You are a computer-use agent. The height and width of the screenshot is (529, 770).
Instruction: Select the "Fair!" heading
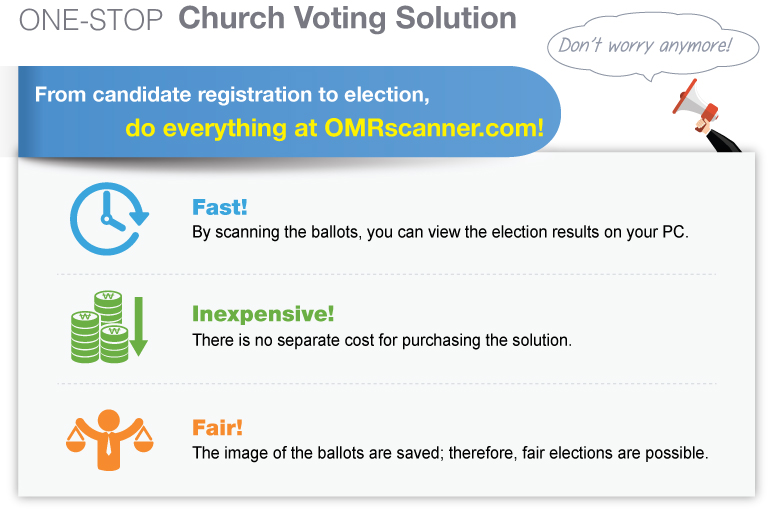[x=217, y=428]
